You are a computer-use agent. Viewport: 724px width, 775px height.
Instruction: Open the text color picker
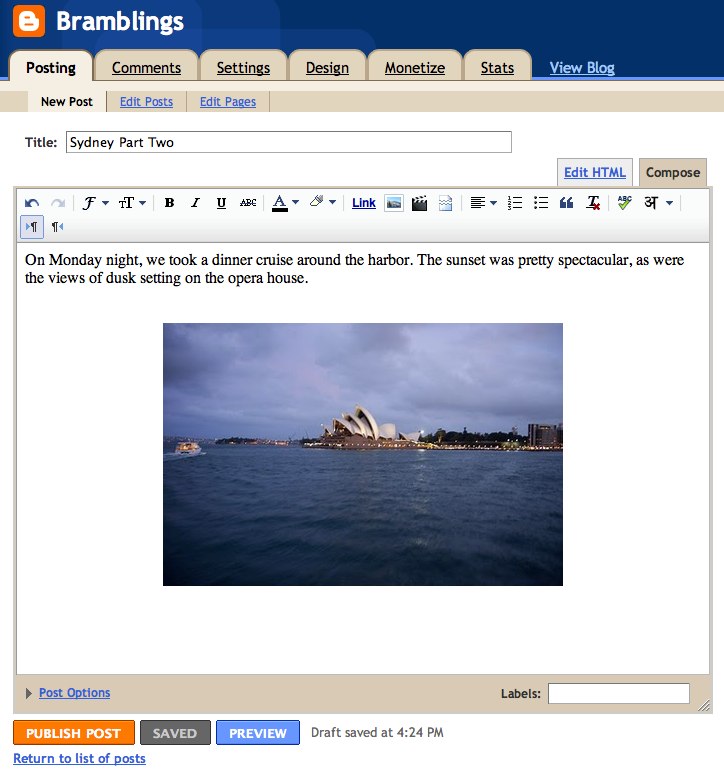pos(285,203)
